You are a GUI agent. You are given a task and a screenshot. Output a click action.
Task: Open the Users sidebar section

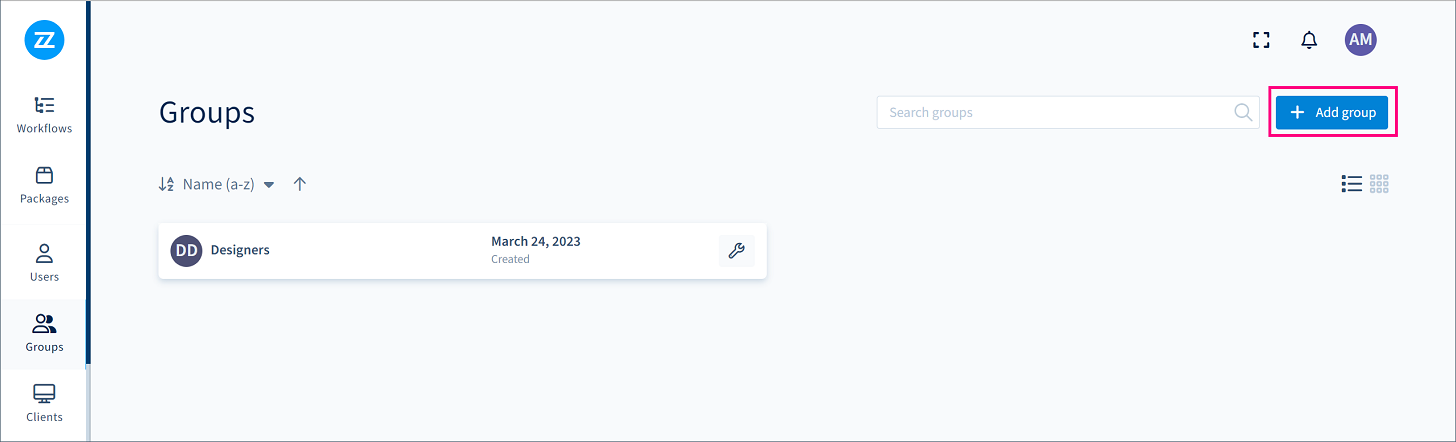point(44,263)
